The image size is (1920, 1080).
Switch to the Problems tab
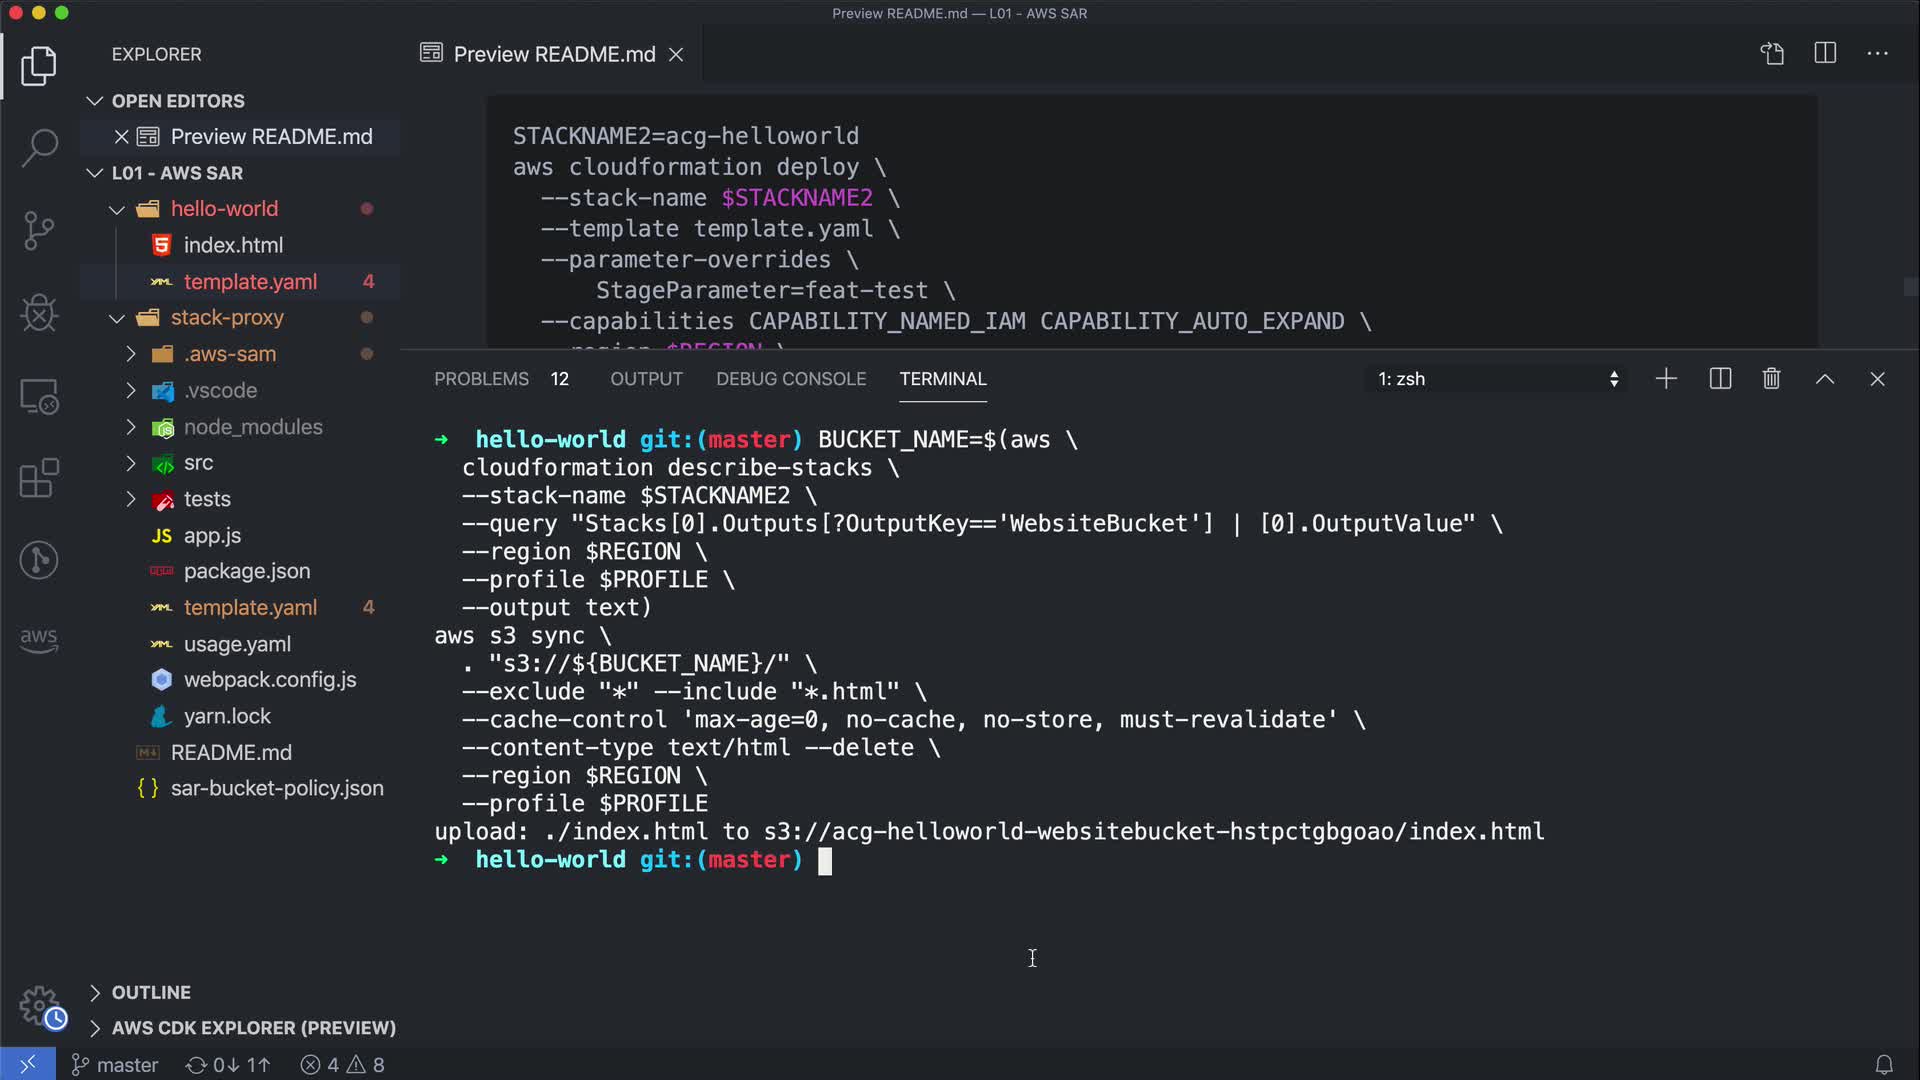point(481,379)
